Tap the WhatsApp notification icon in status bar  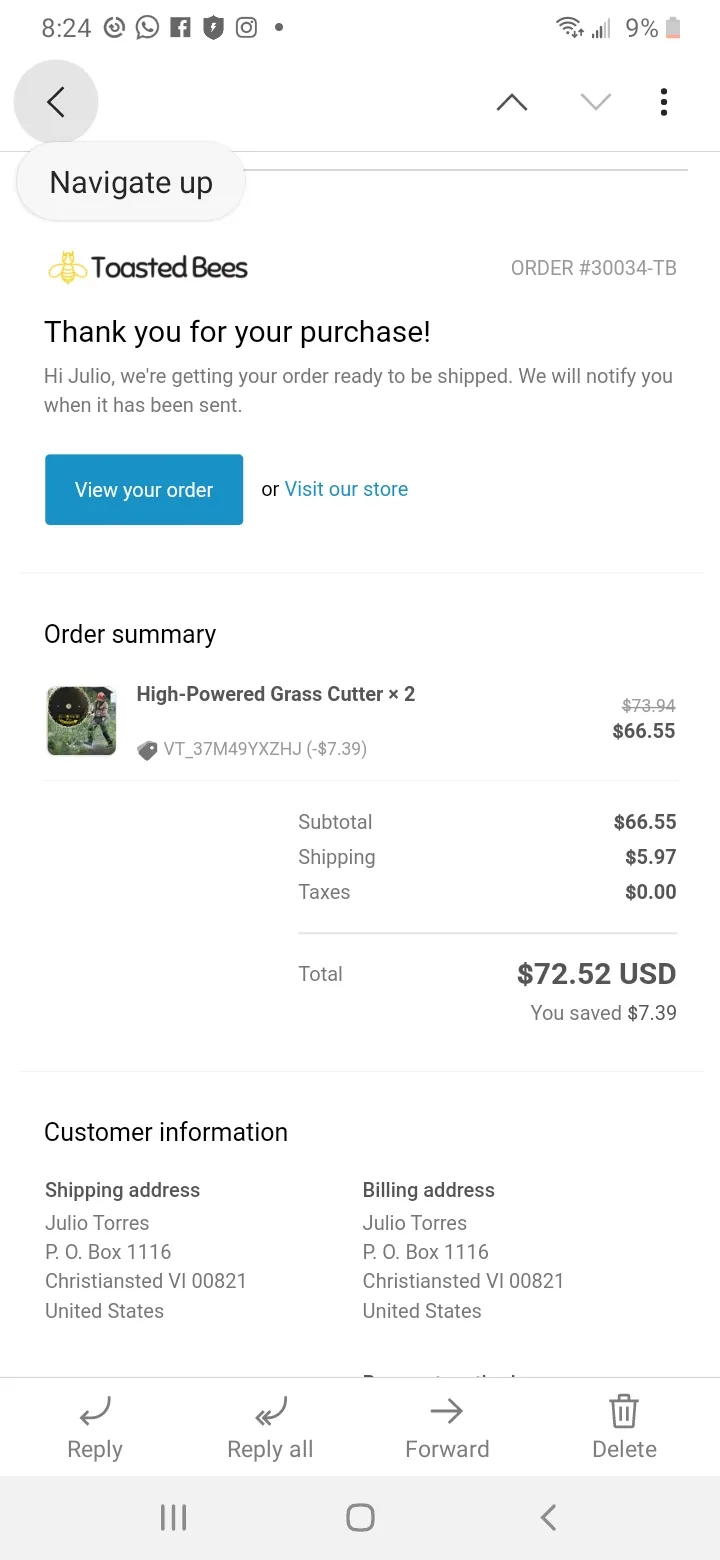point(148,28)
